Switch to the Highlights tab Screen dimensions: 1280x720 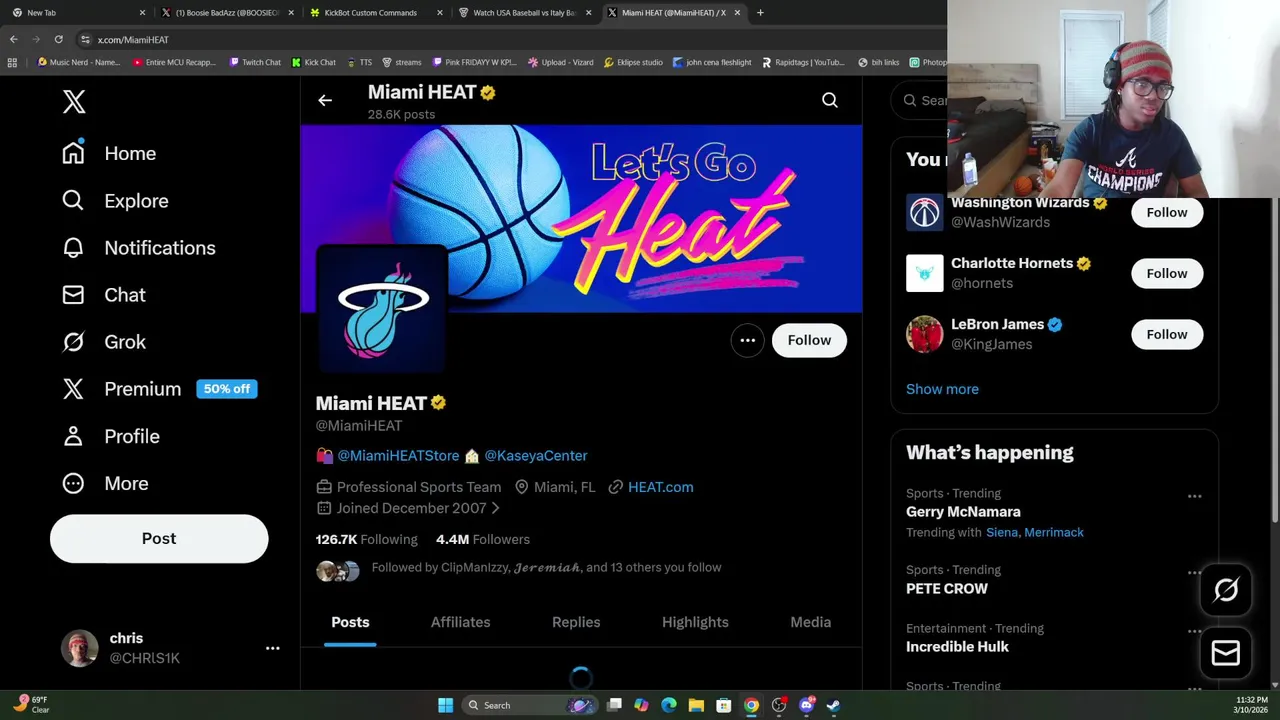tap(695, 622)
